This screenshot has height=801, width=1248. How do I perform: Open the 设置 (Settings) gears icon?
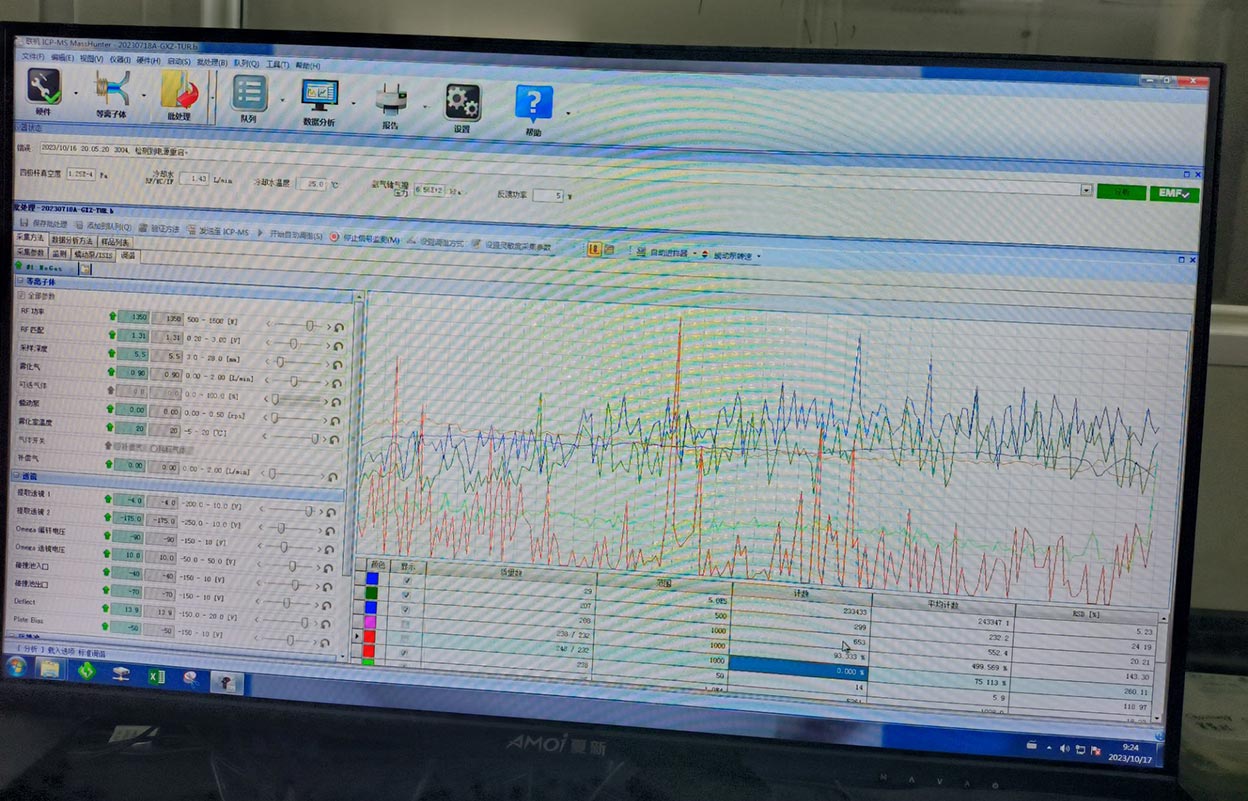(x=462, y=103)
